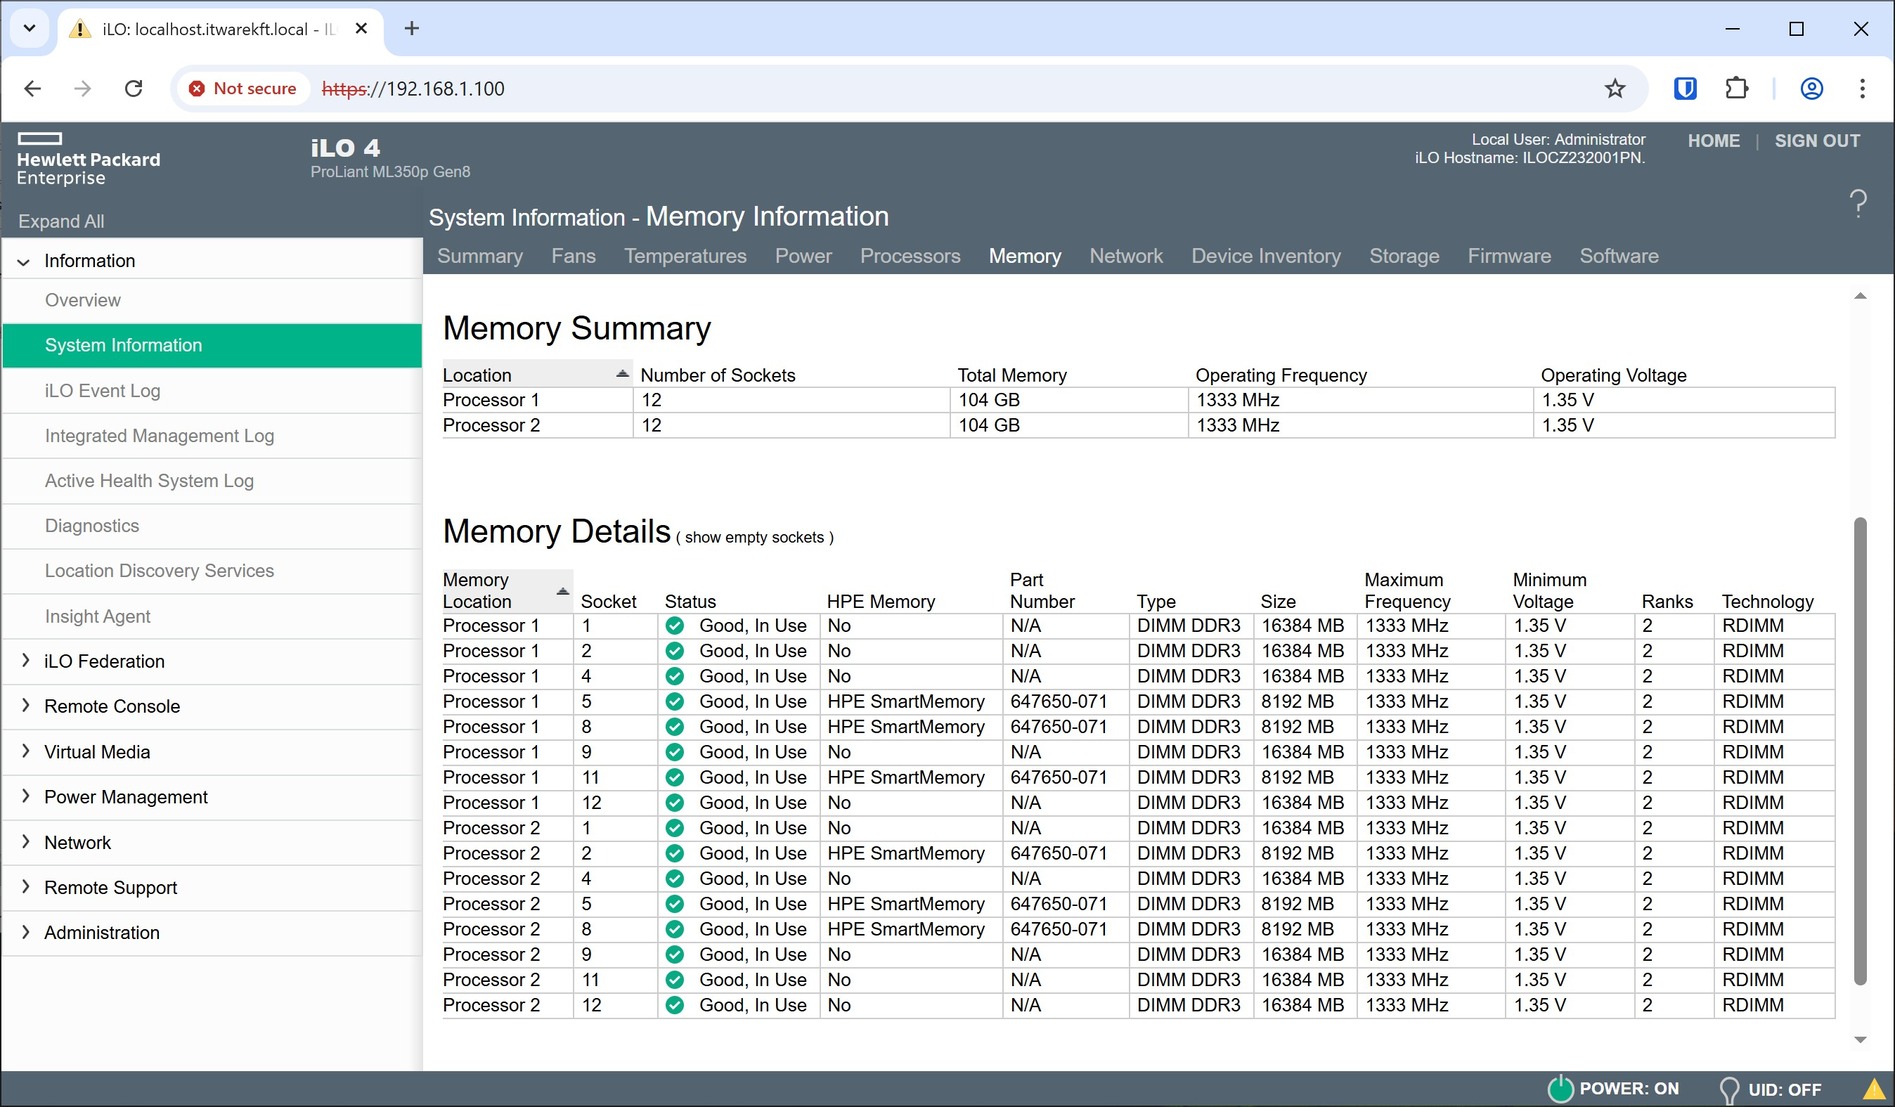Open the Chrome profile avatar icon
The image size is (1895, 1107).
(1811, 89)
